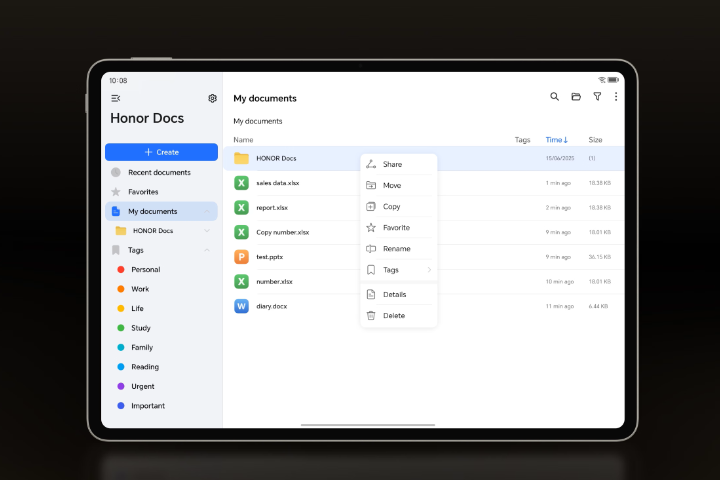This screenshot has height=480, width=720.
Task: Collapse the Tags sidebar section chevron
Action: click(207, 250)
